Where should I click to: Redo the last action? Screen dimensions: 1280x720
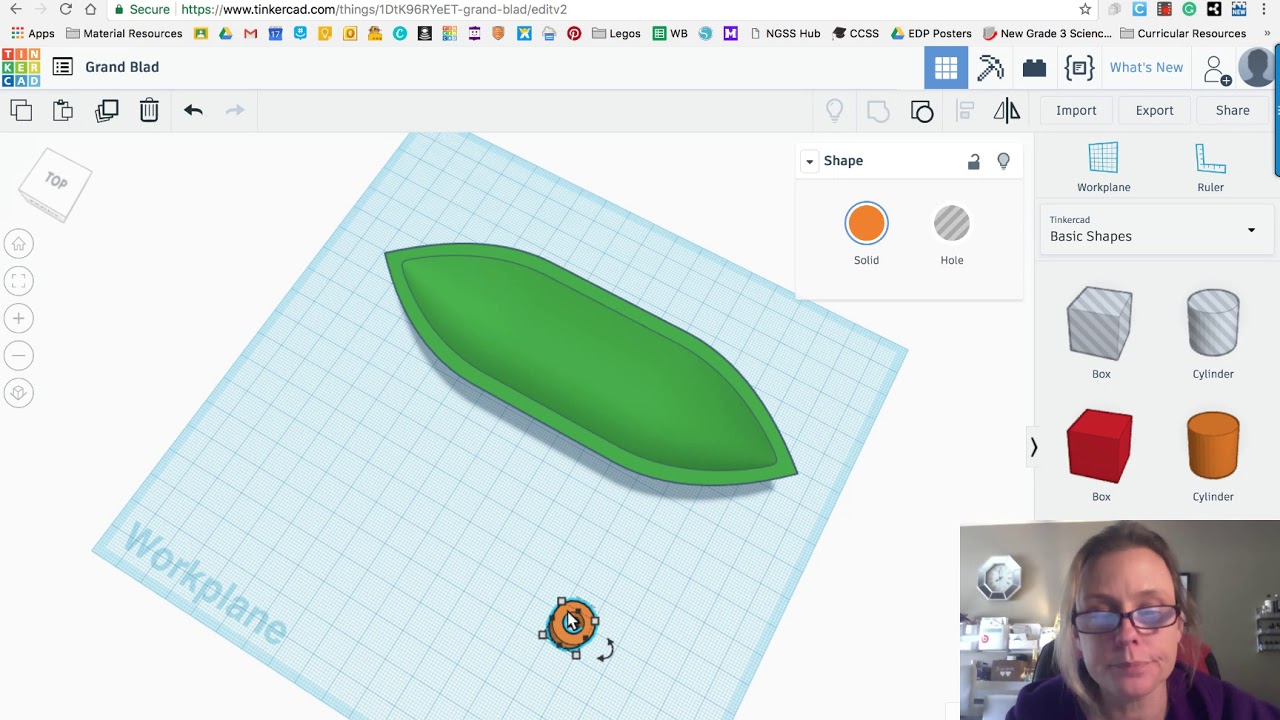235,110
